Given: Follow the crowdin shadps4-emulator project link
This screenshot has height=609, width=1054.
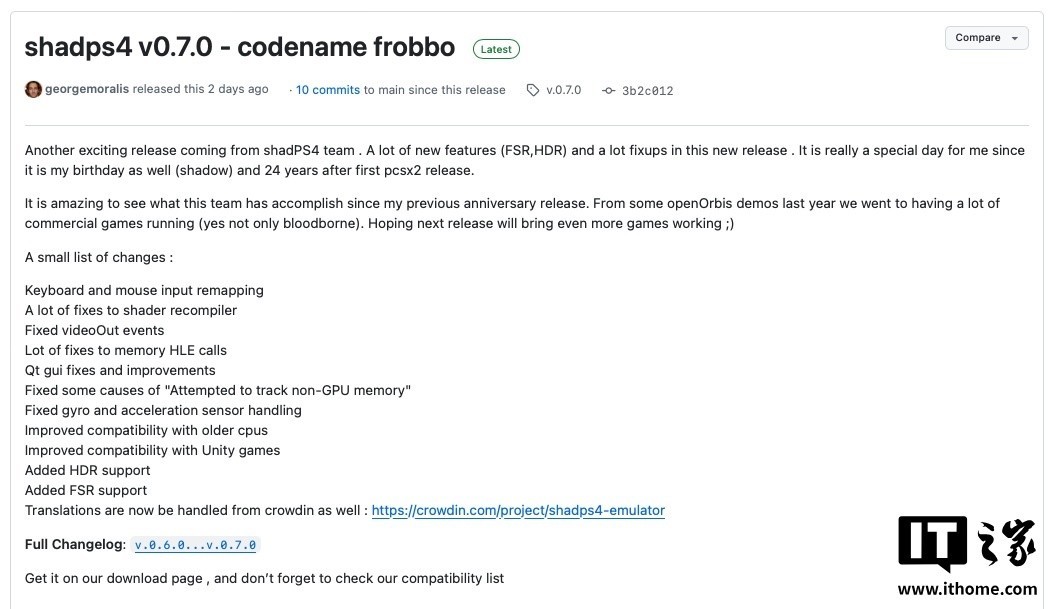Looking at the screenshot, I should pos(518,510).
